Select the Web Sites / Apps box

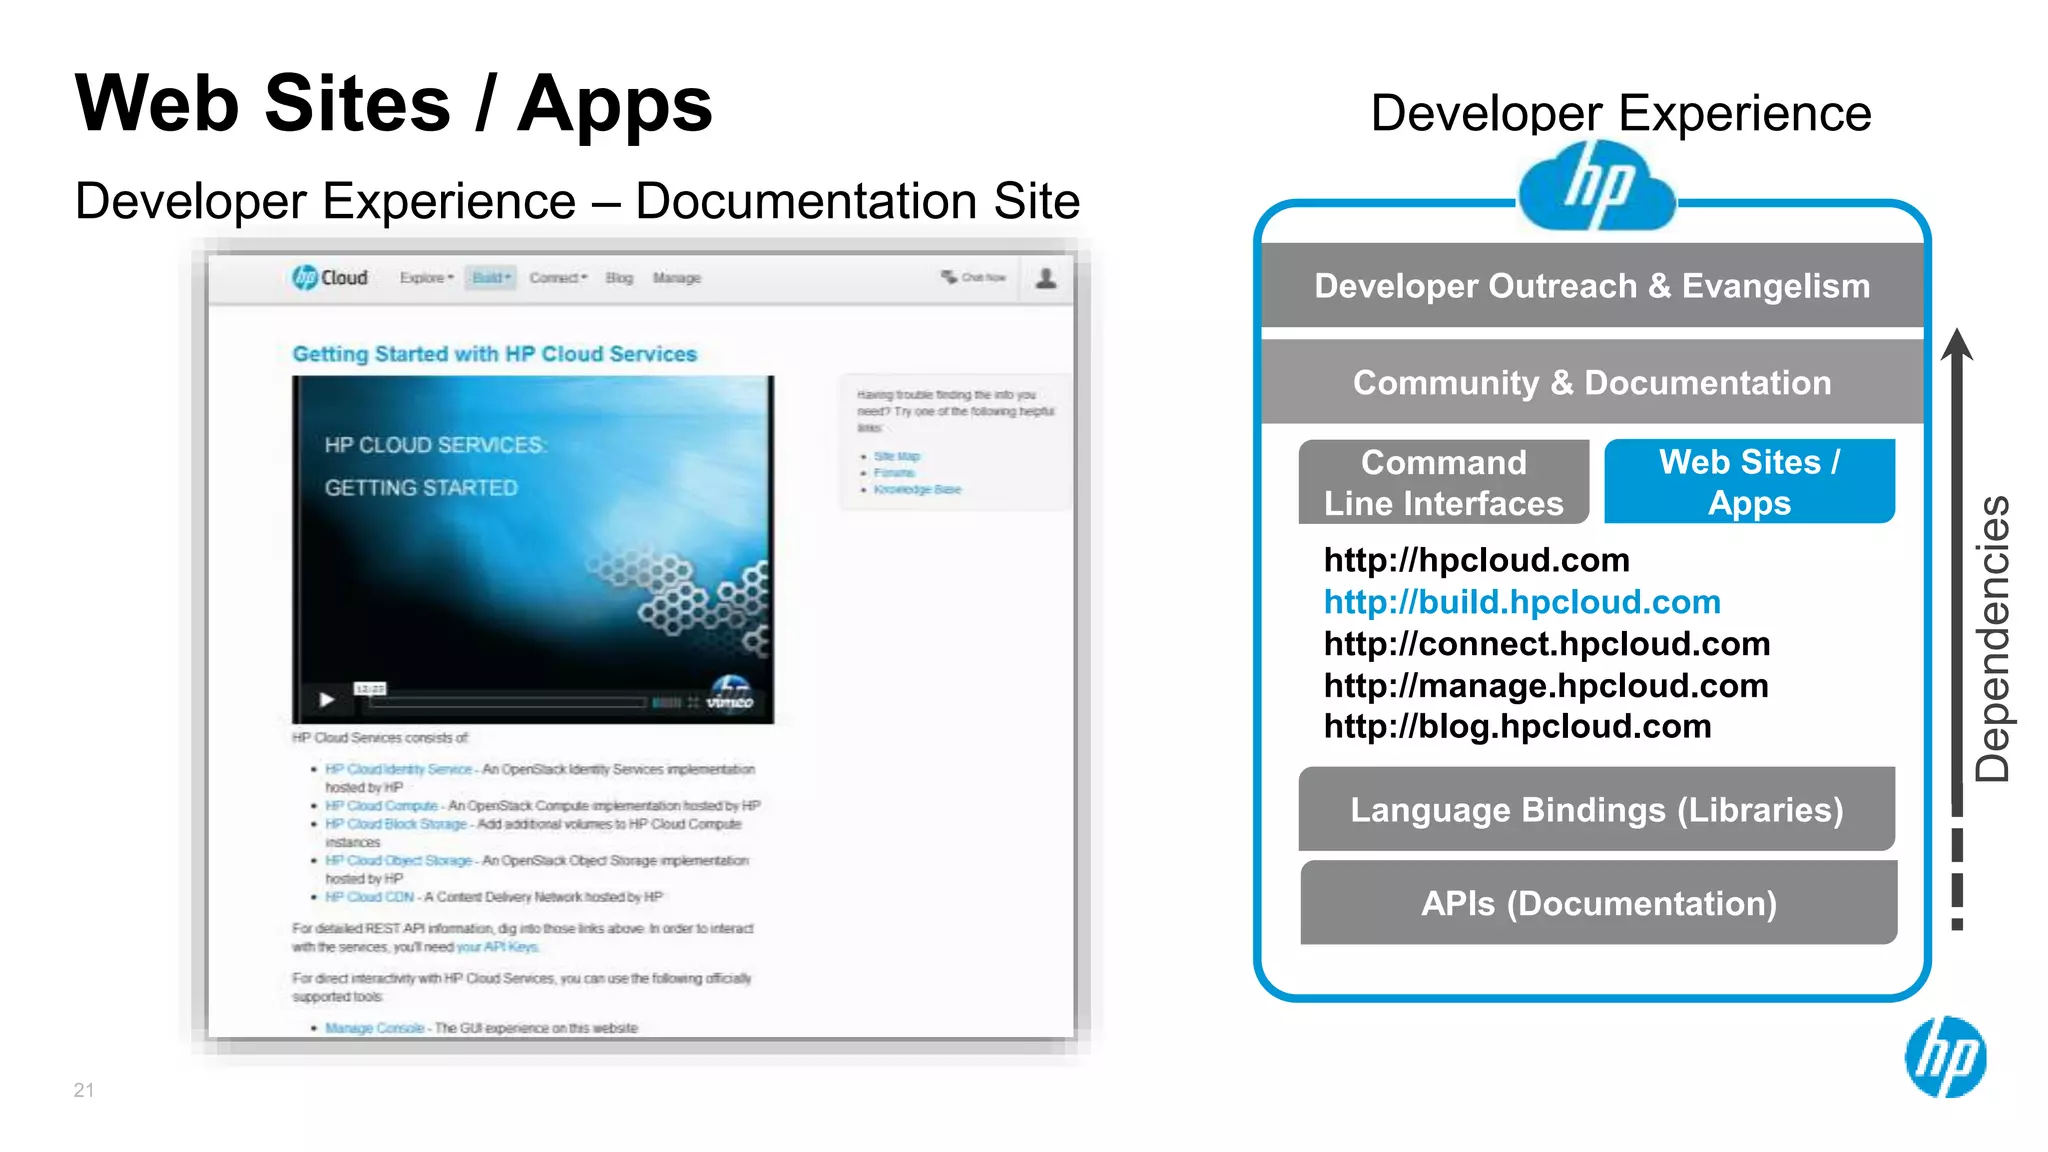click(x=1749, y=482)
